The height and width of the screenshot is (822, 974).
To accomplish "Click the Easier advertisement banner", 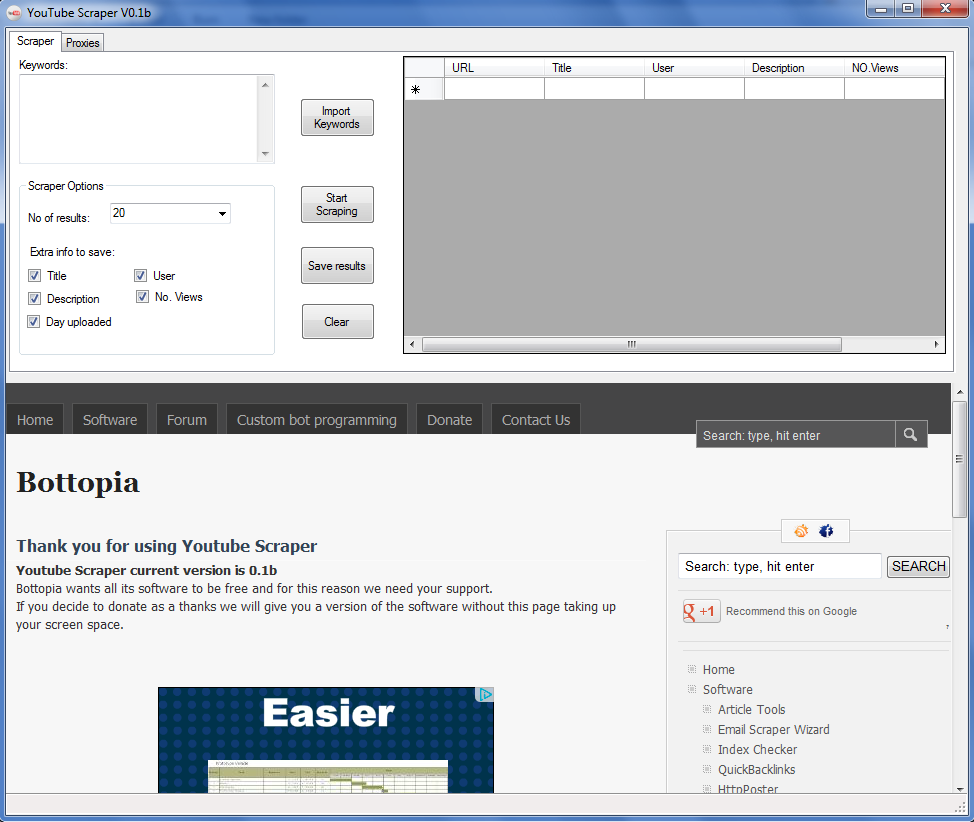I will [x=326, y=739].
